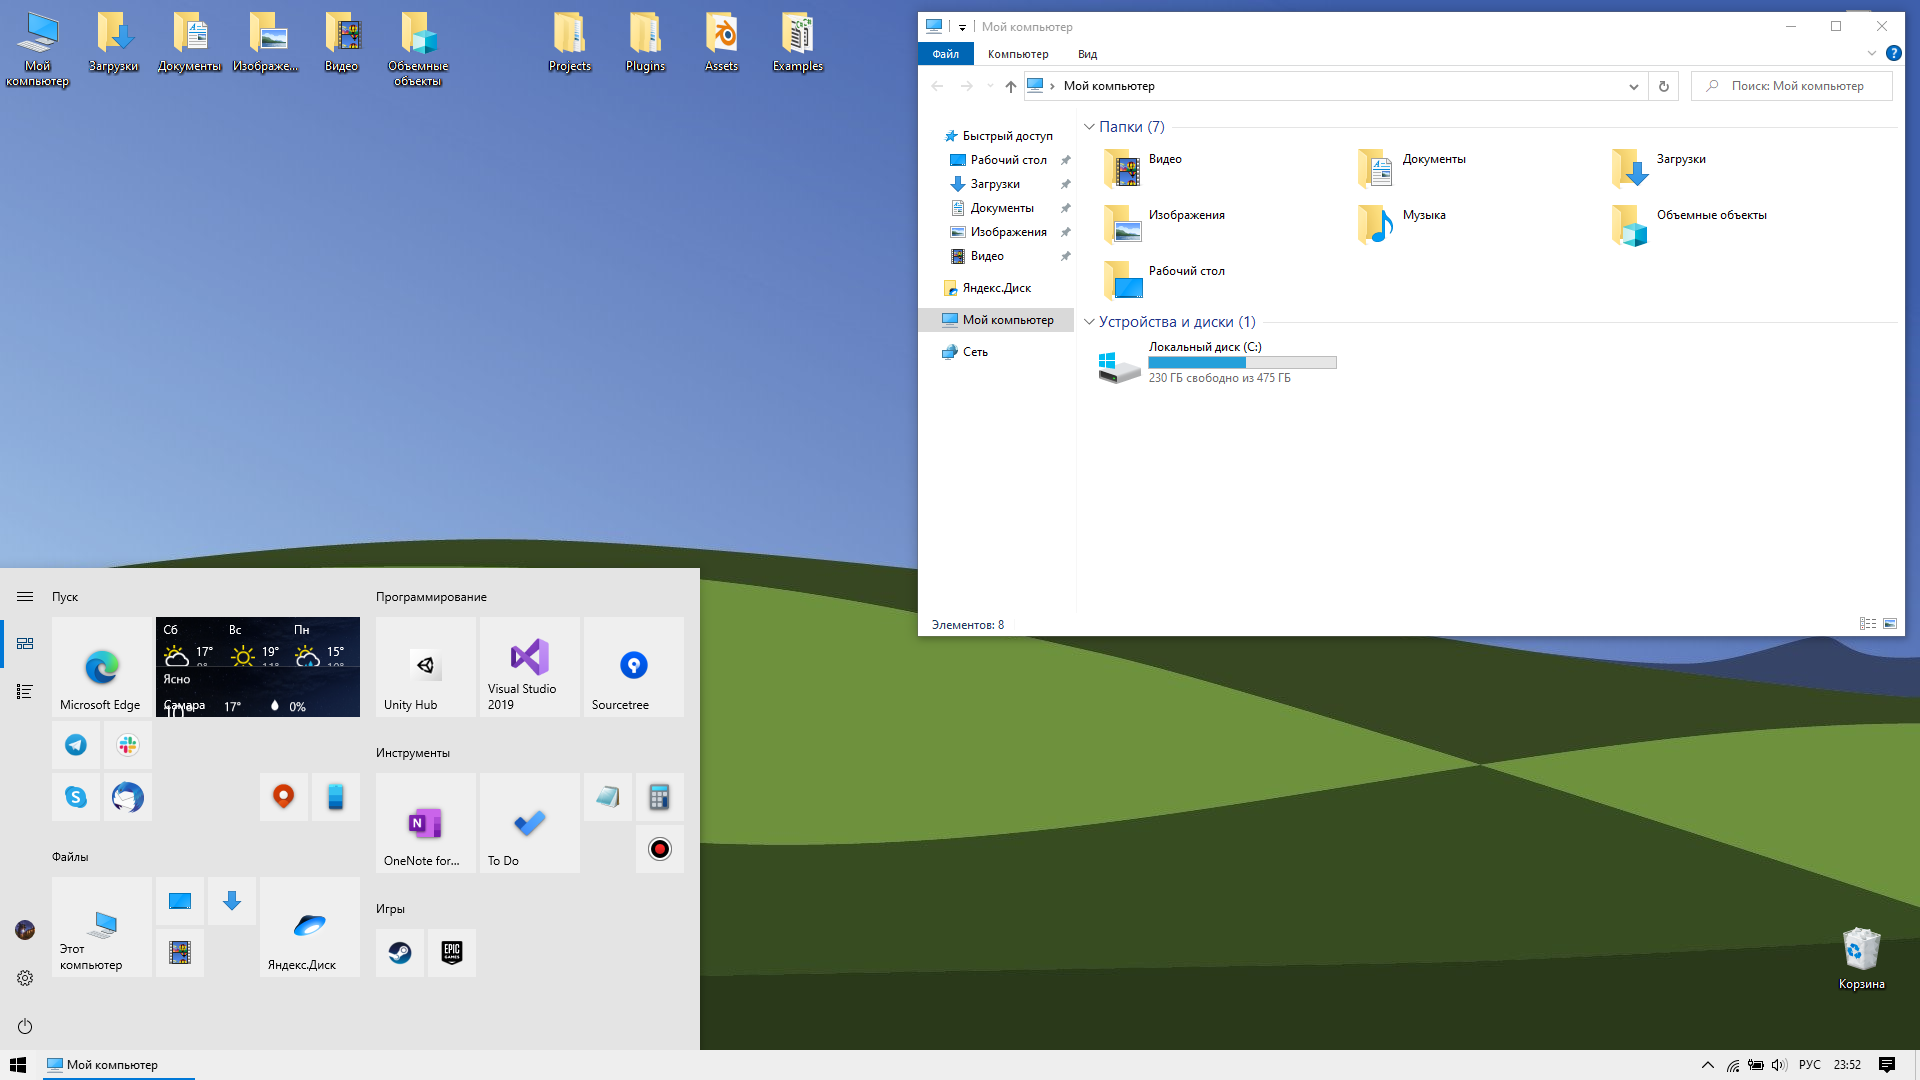Launch the Steam tile
This screenshot has width=1920, height=1080.
coord(400,952)
